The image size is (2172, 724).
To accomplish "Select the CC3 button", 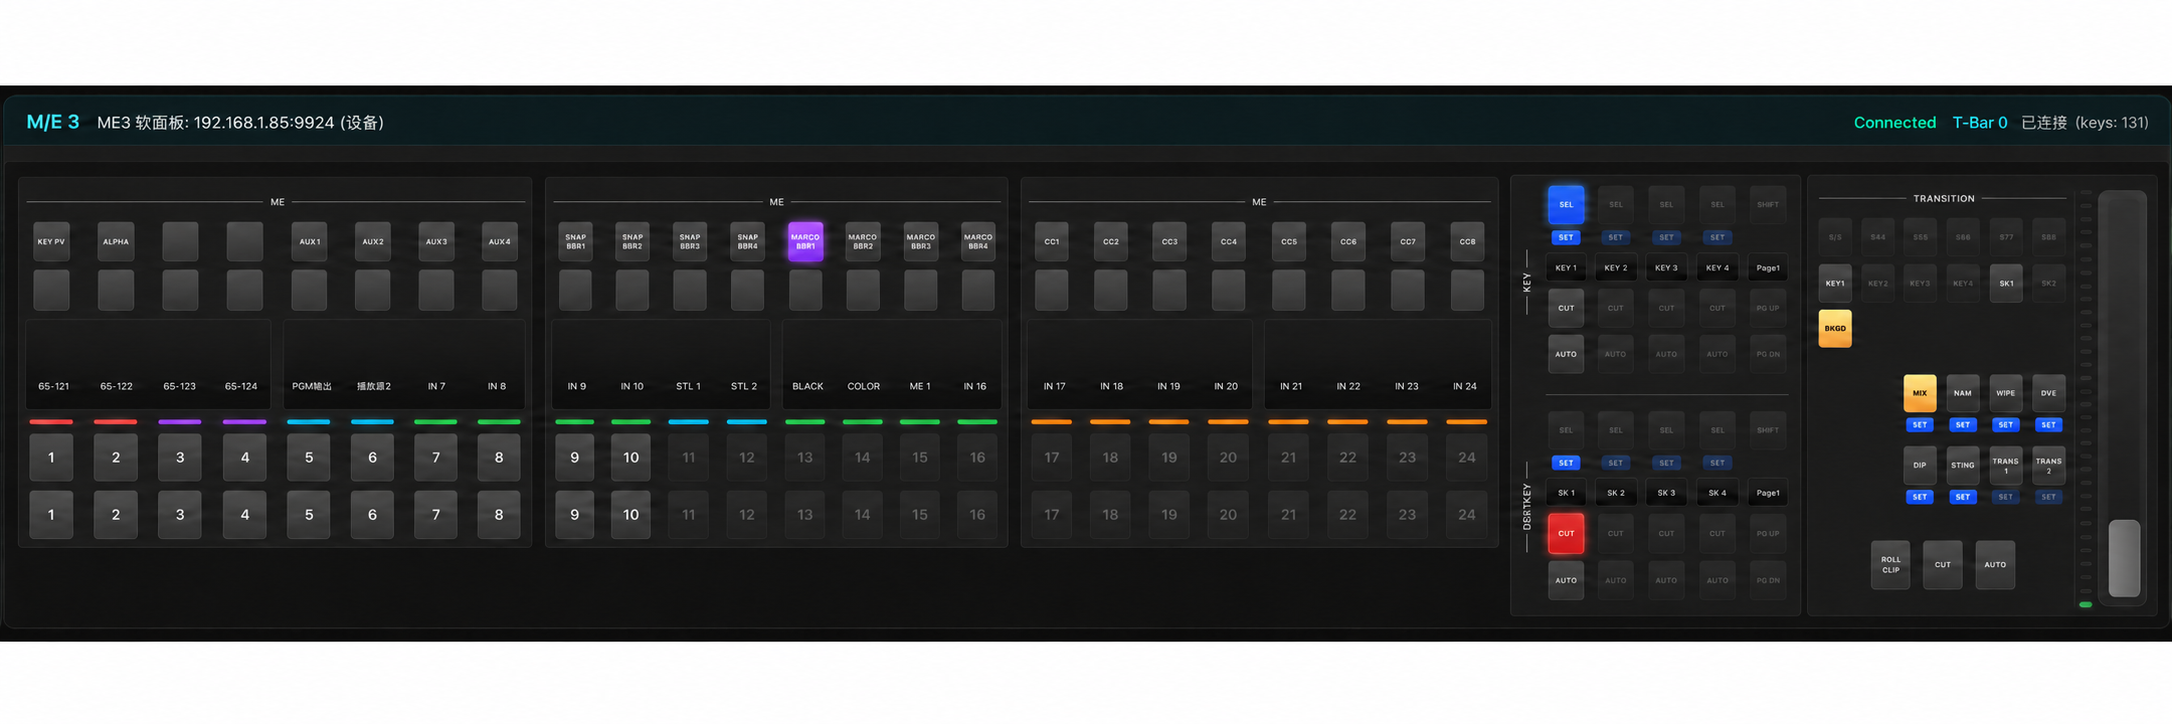I will [x=1170, y=242].
